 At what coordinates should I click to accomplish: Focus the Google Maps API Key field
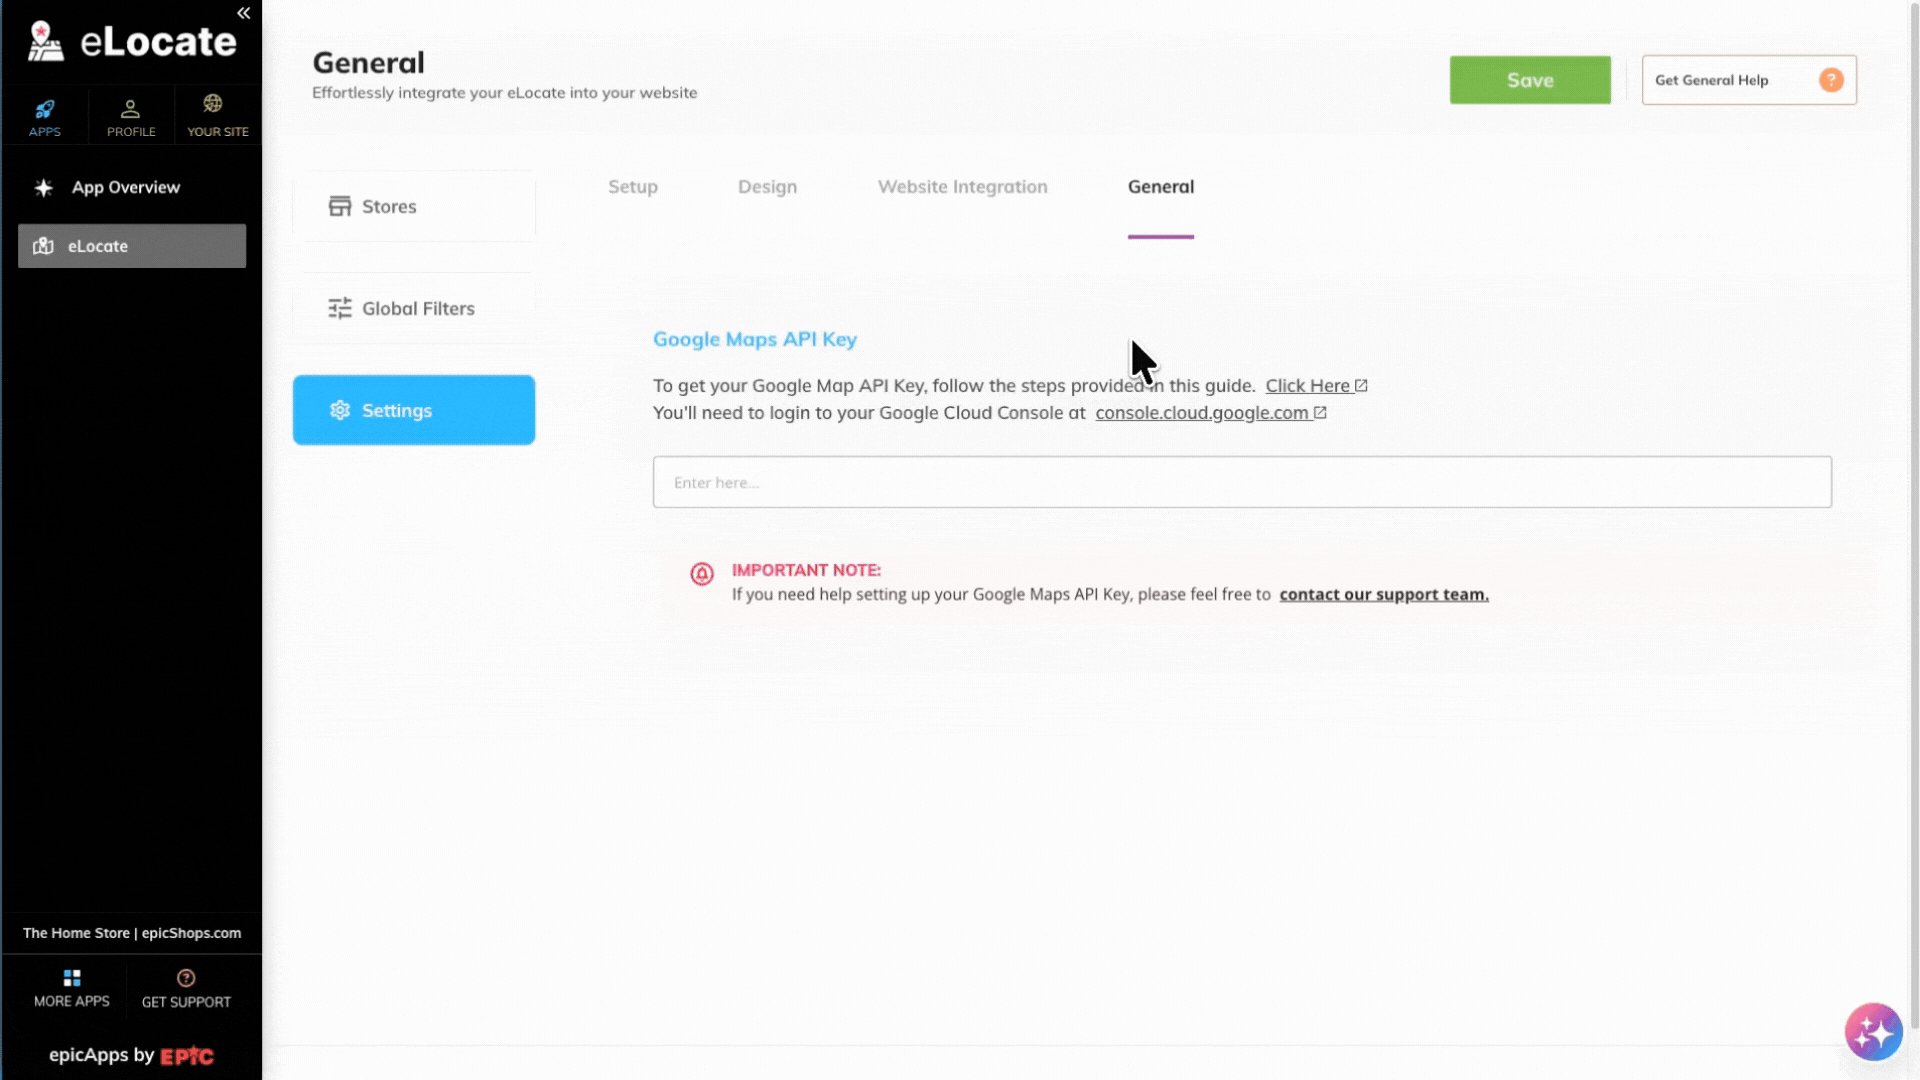tap(1242, 482)
